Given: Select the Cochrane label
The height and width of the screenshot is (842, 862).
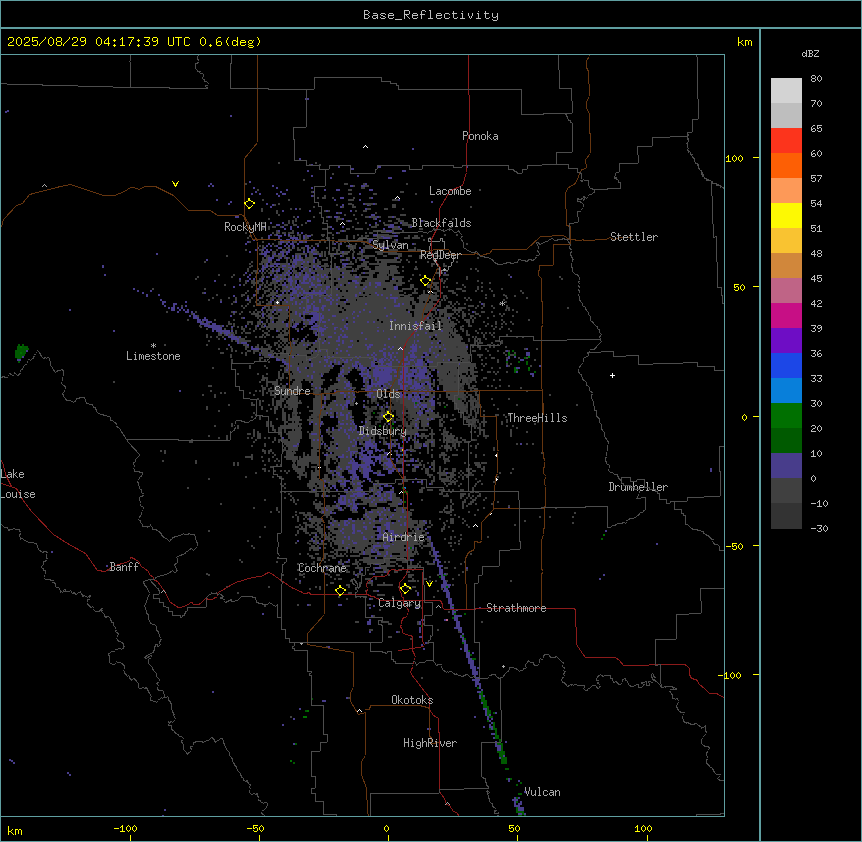Looking at the screenshot, I should click(x=322, y=568).
